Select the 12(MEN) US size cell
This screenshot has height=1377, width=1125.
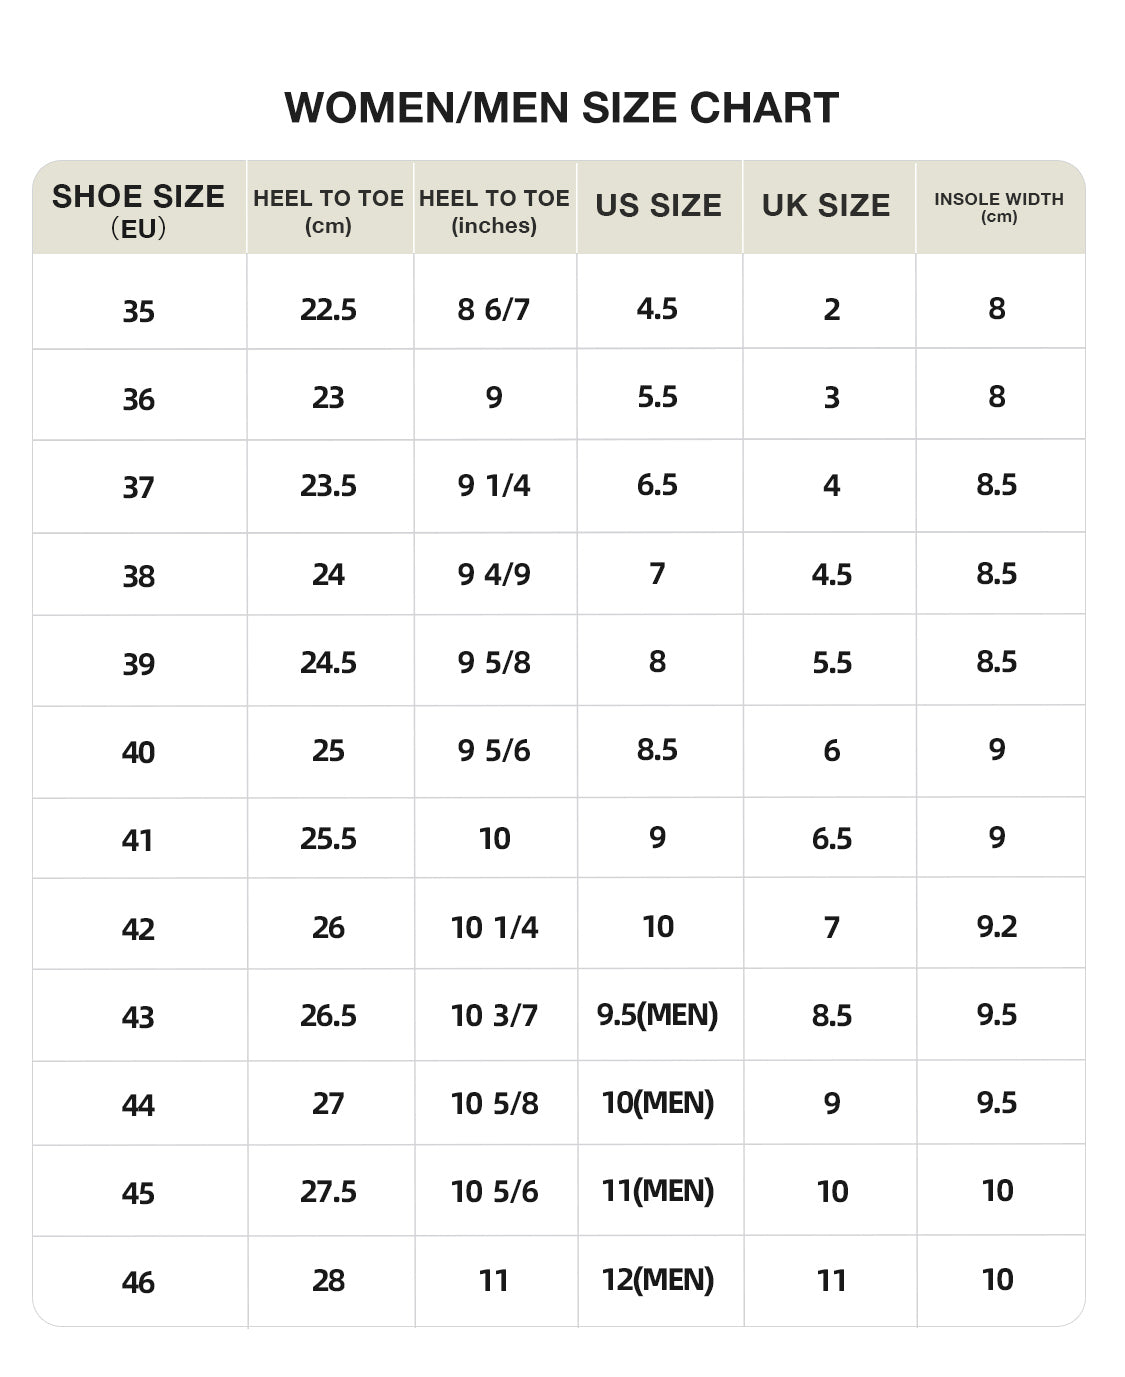(x=659, y=1281)
